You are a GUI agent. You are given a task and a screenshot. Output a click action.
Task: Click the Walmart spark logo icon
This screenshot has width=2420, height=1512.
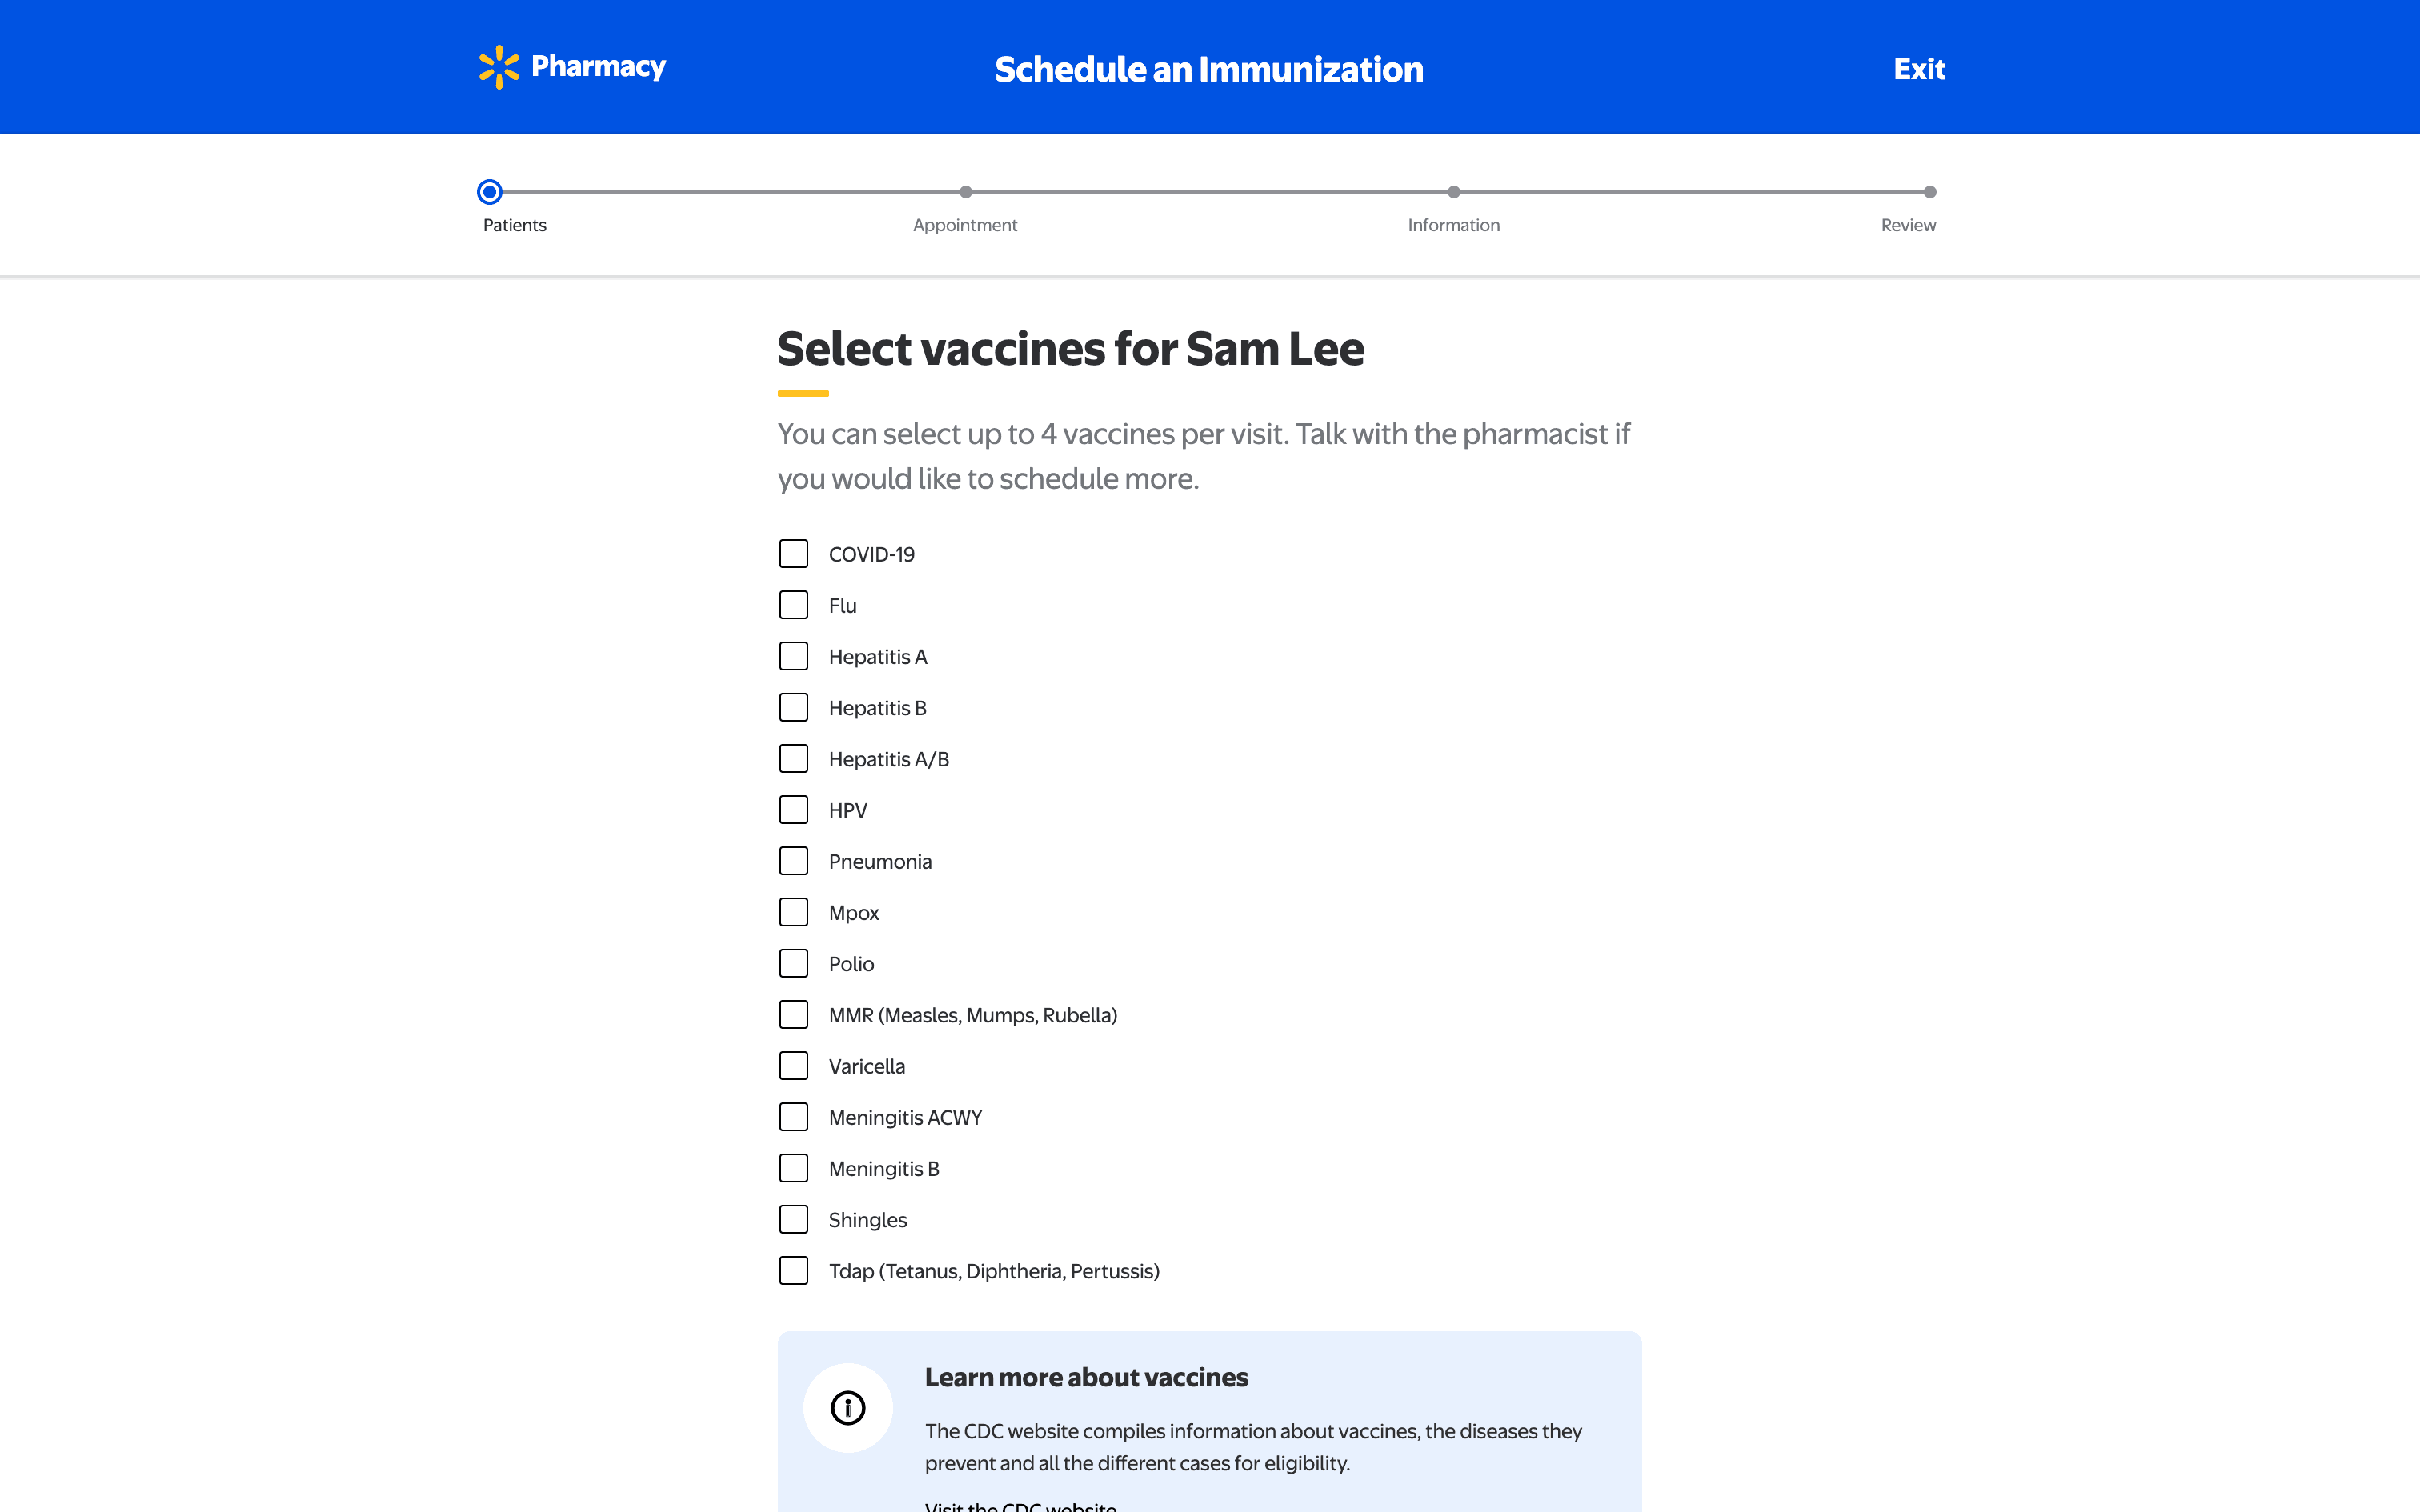click(x=498, y=67)
